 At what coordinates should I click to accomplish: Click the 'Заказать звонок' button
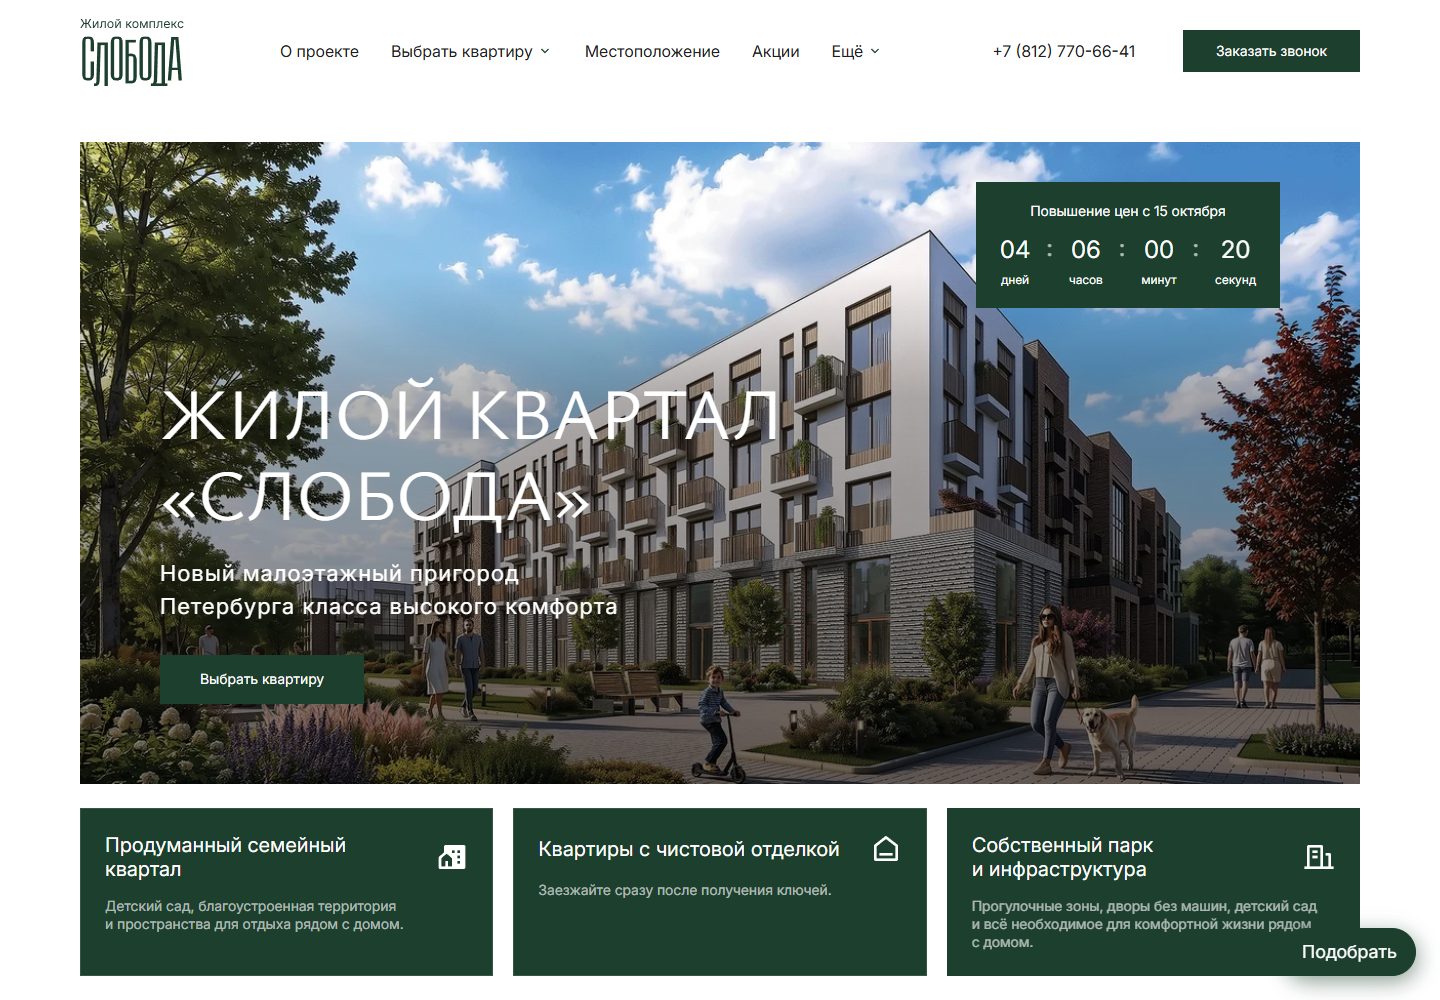pyautogui.click(x=1271, y=51)
